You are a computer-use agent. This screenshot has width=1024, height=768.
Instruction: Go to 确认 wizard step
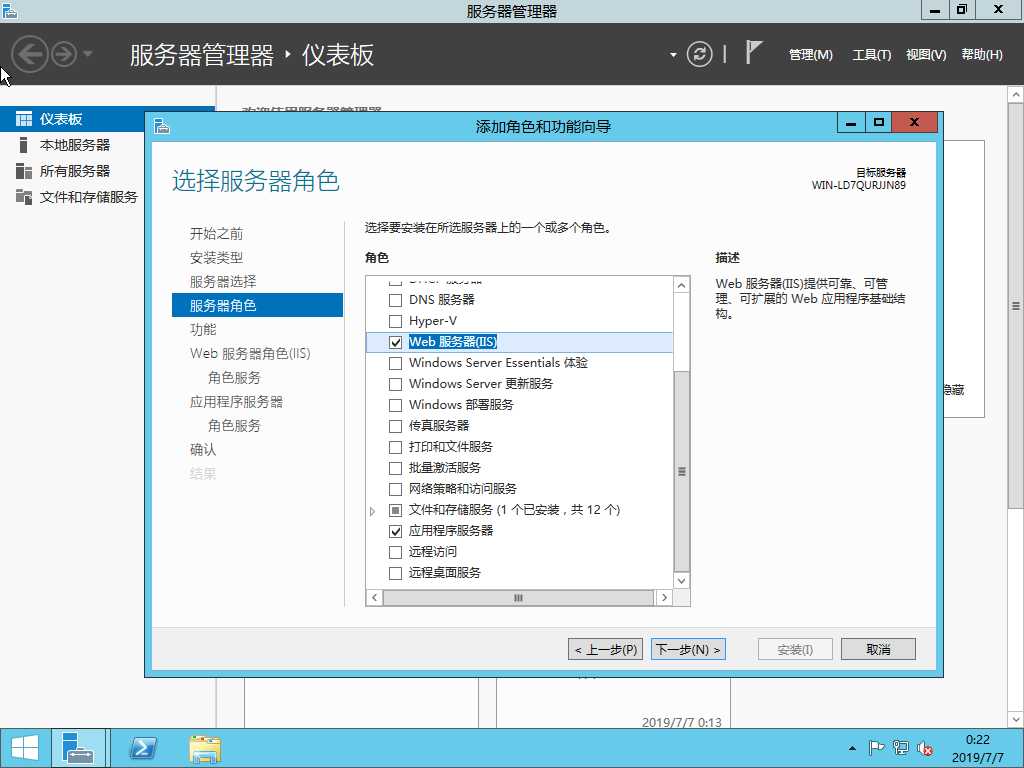tap(202, 450)
